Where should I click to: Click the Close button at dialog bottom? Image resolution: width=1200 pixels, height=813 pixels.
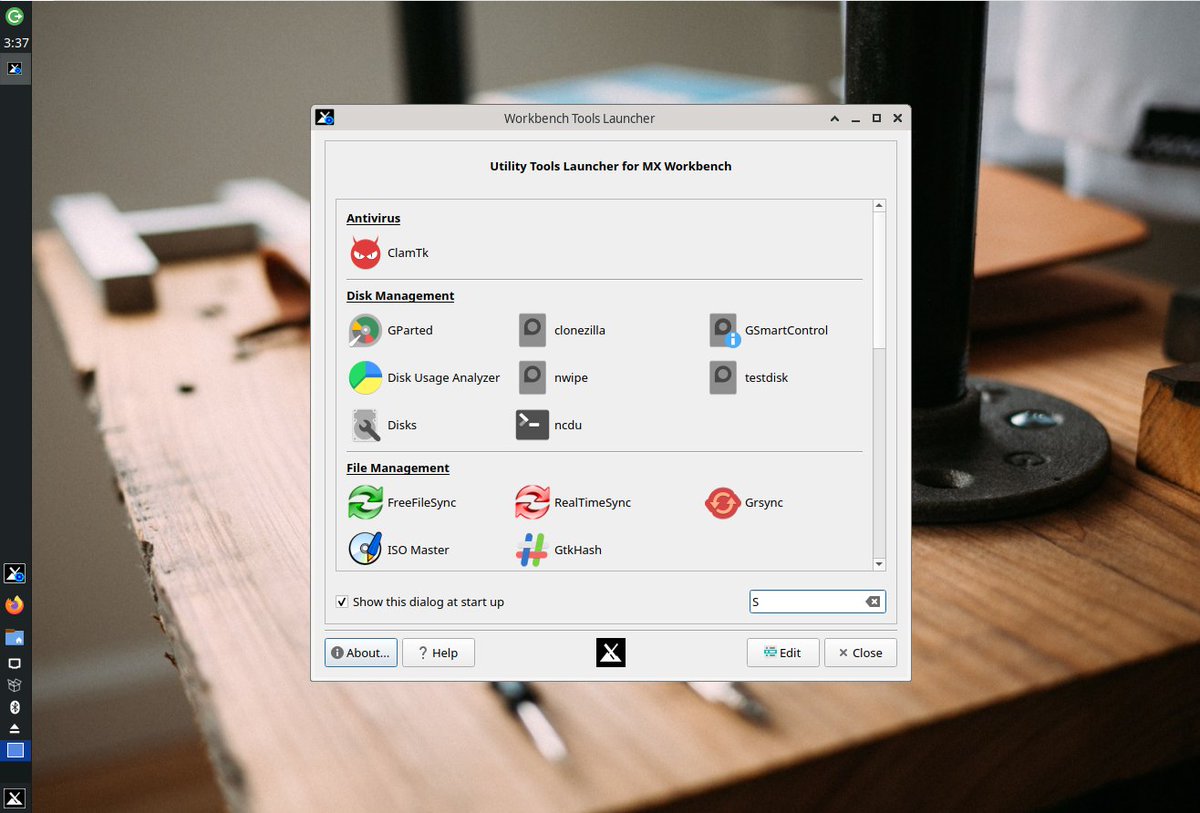click(860, 653)
